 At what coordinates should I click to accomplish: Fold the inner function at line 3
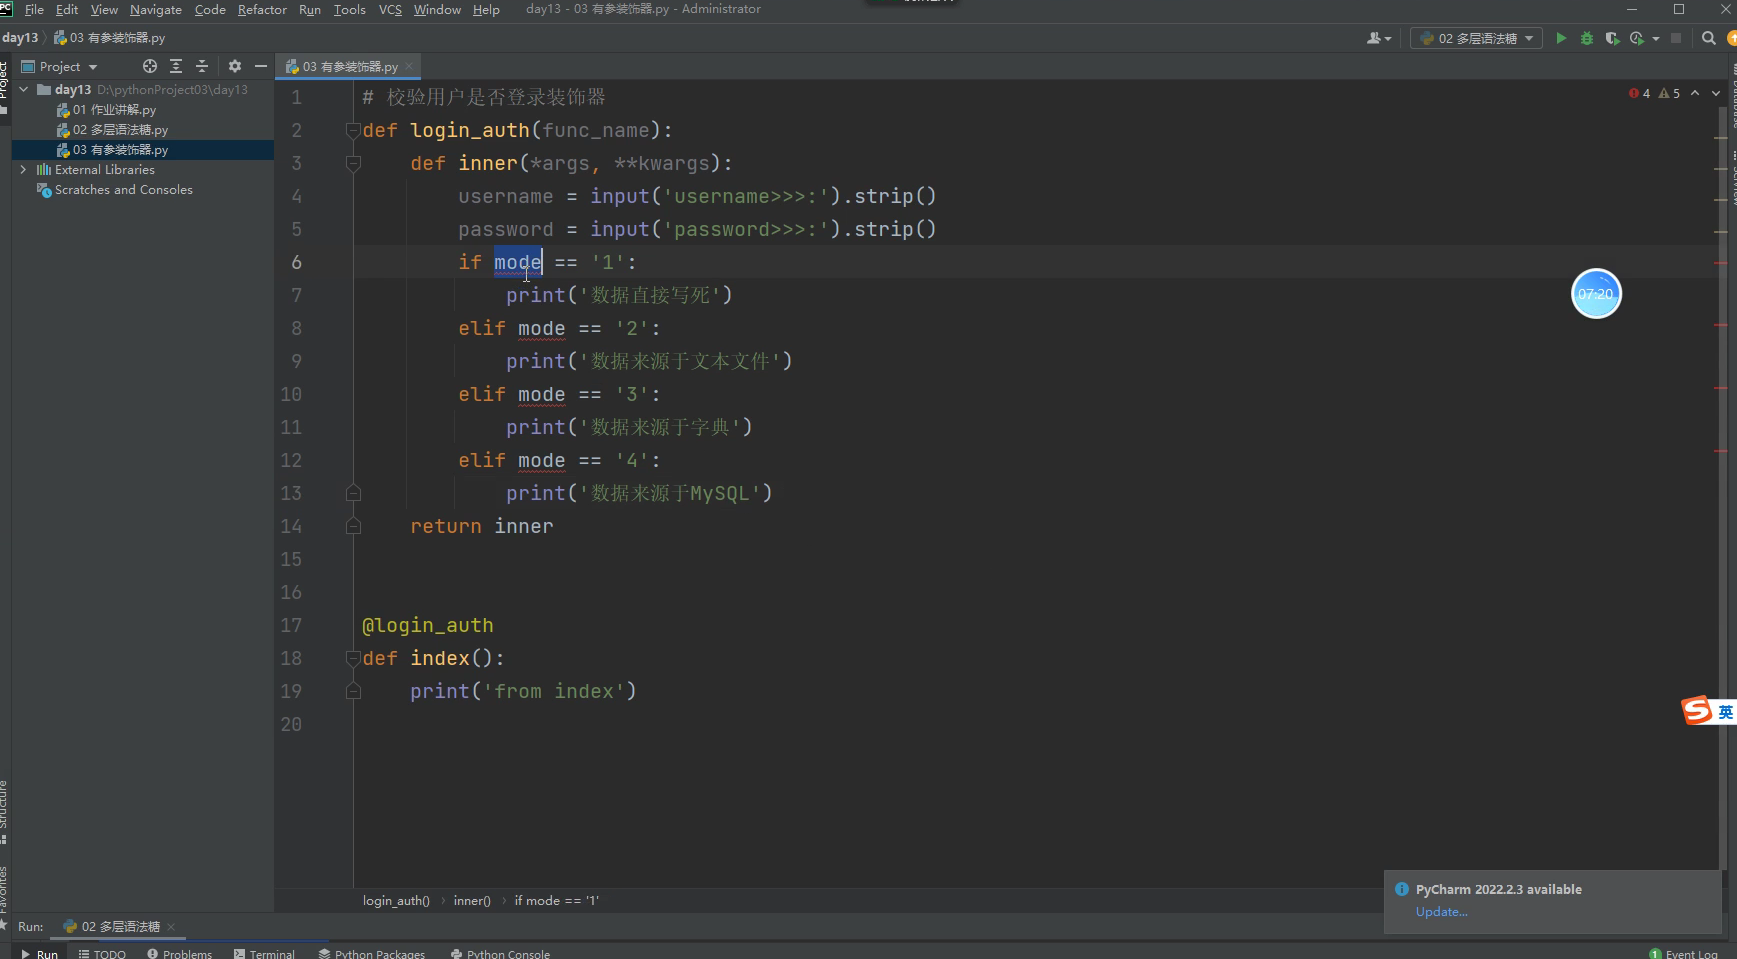coord(353,163)
